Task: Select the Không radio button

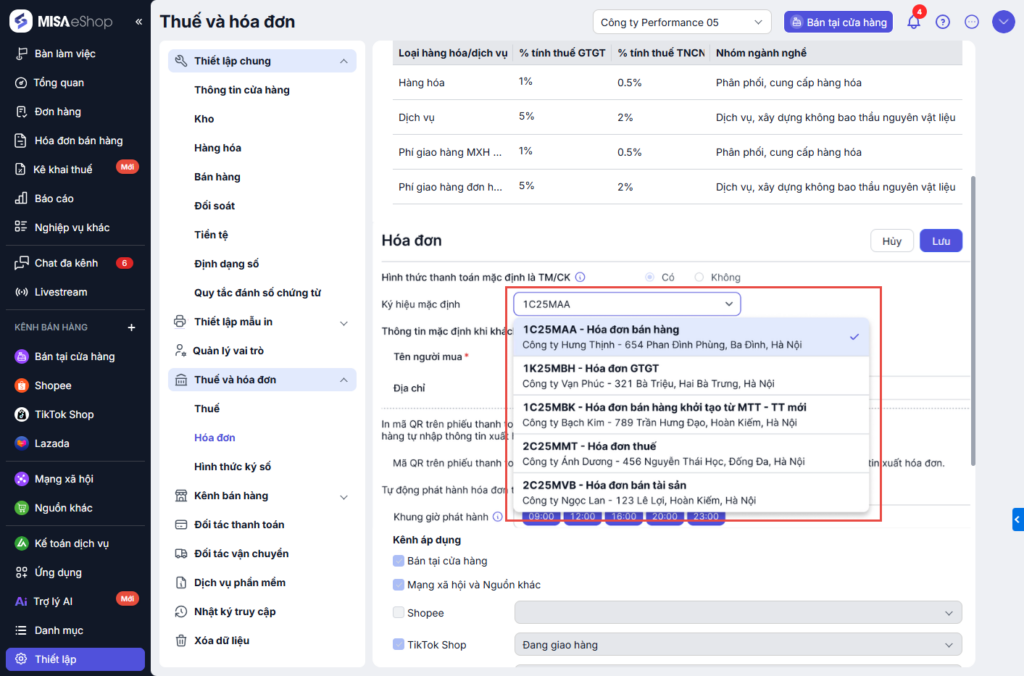Action: (x=699, y=277)
